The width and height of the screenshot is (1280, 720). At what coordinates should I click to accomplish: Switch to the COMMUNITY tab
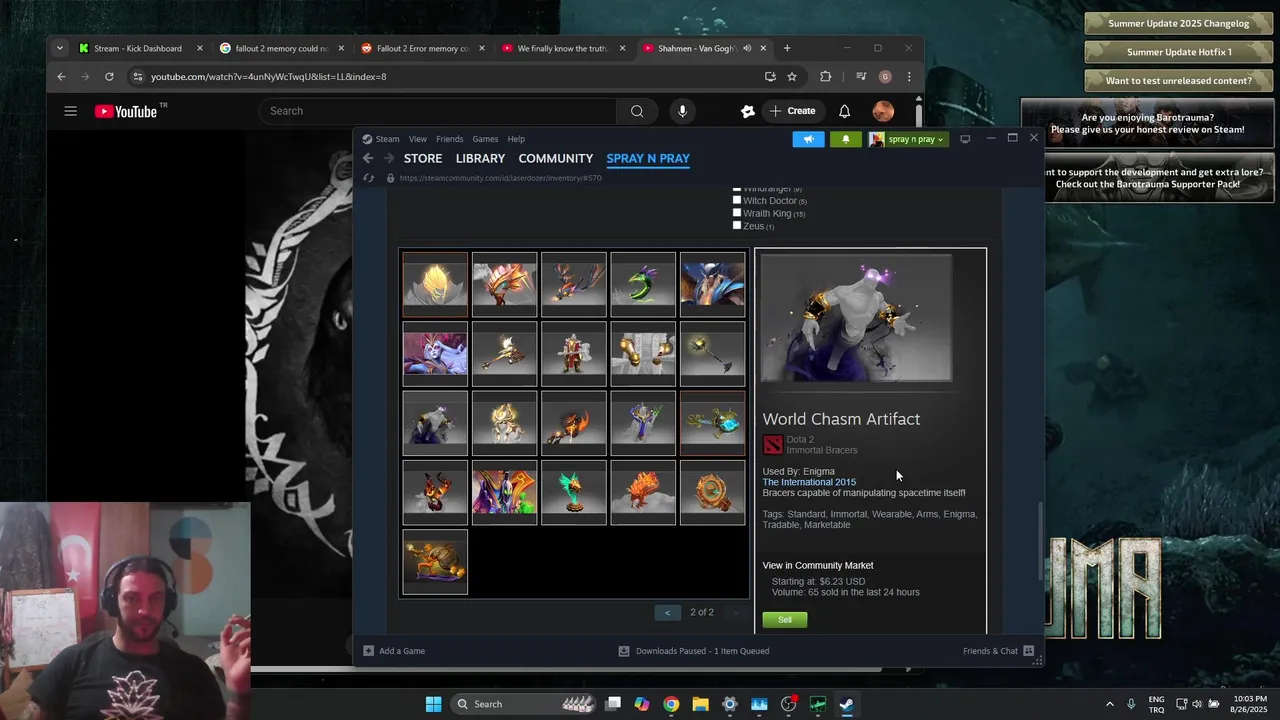click(556, 158)
